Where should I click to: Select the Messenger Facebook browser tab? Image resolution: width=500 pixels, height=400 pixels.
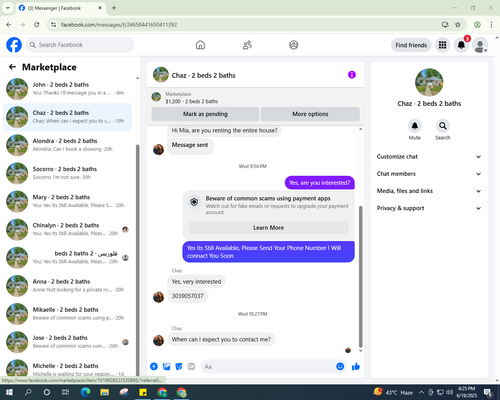pos(61,8)
